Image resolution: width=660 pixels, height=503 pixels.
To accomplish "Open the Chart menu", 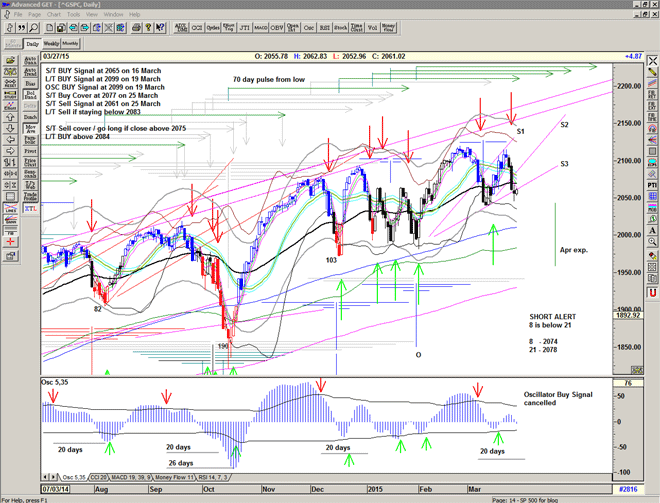I will point(52,15).
